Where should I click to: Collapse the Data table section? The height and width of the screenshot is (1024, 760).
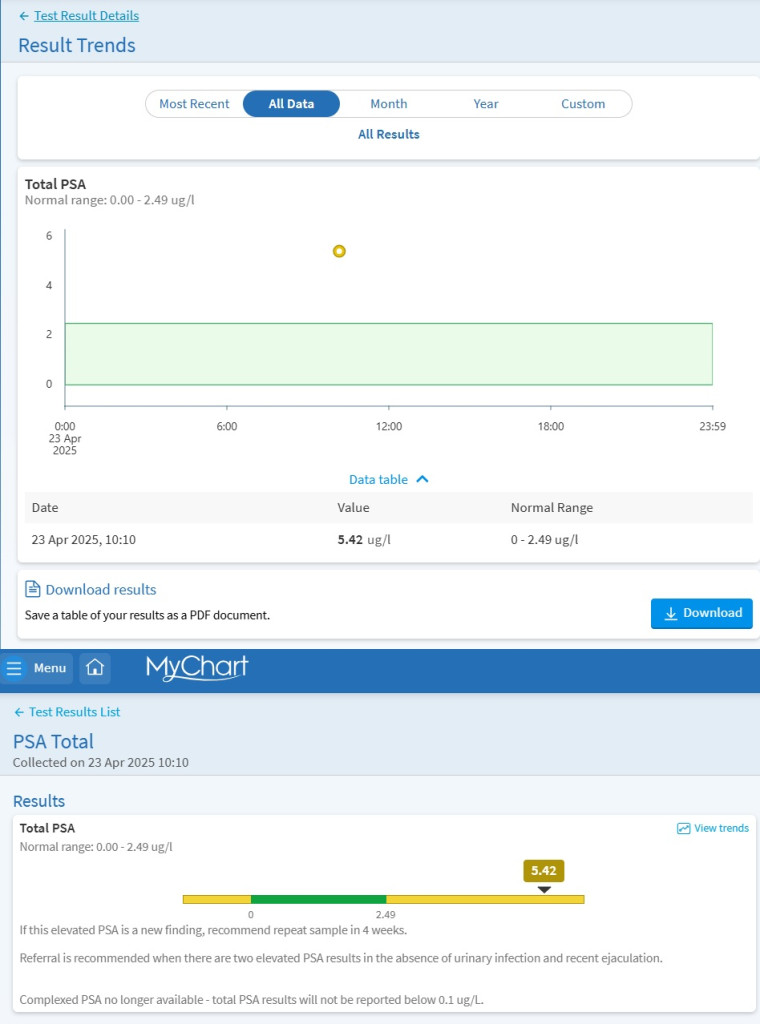point(388,479)
